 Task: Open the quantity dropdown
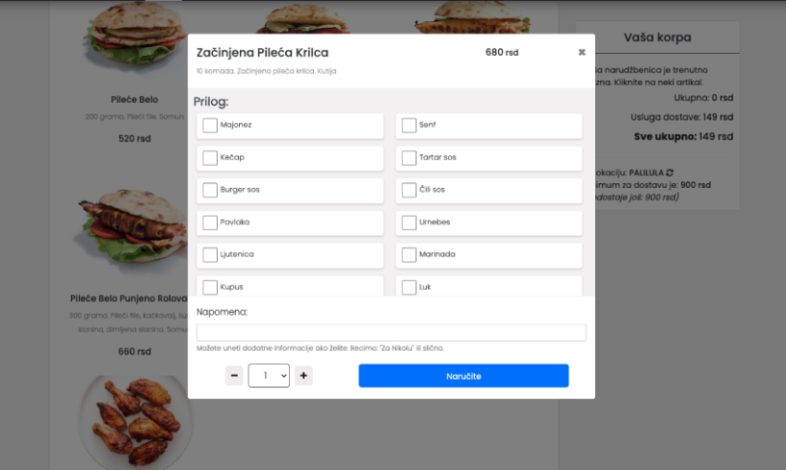point(269,376)
